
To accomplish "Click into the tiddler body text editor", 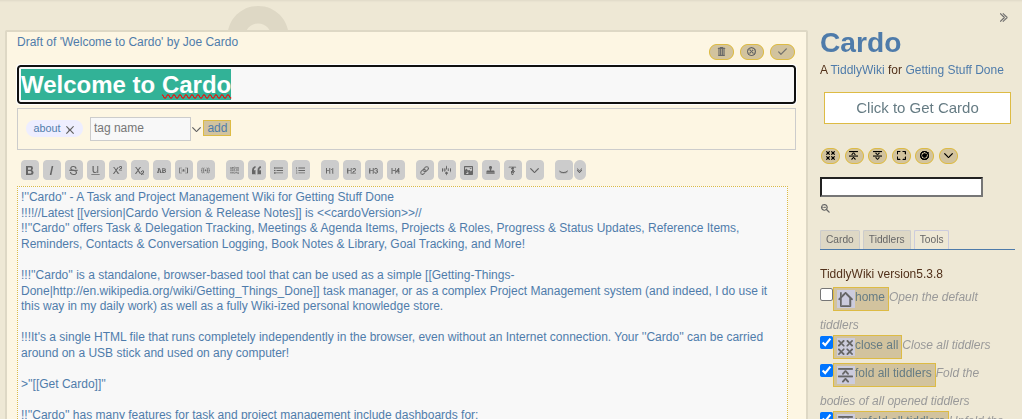I will click(x=402, y=303).
